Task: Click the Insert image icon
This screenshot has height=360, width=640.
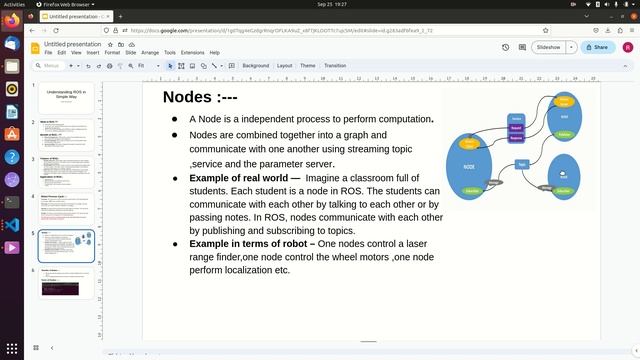Action: [192, 66]
